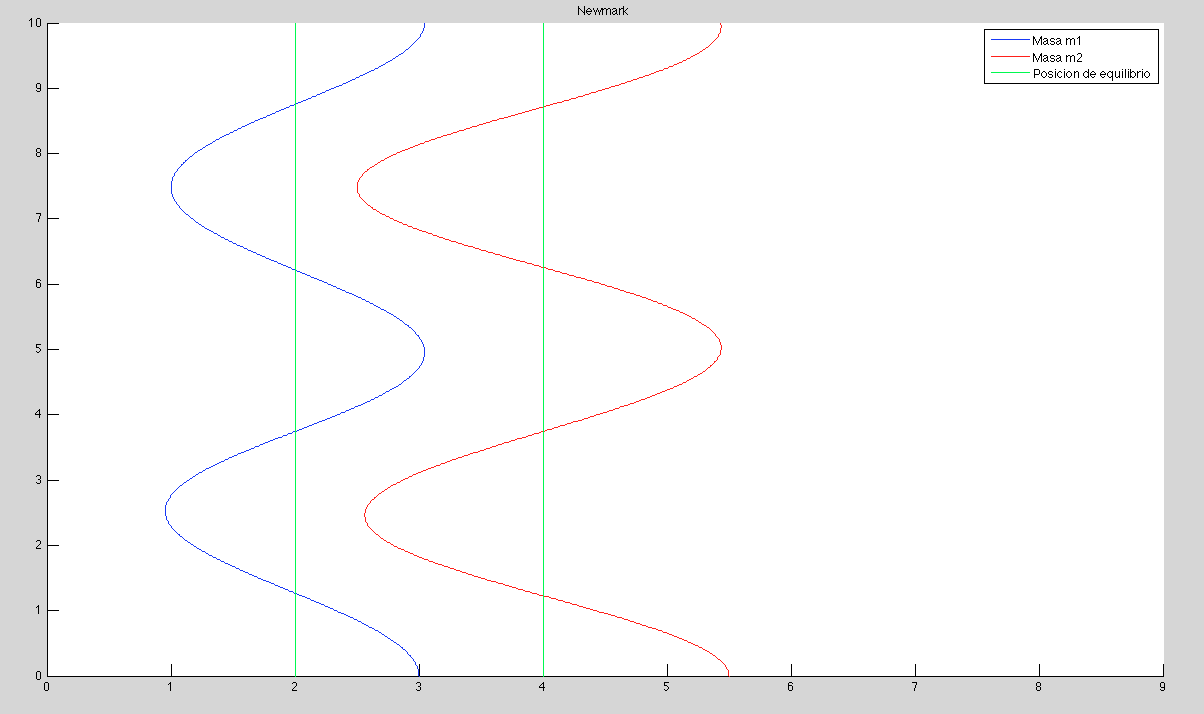Click the red line sample in legend
1204x714 pixels.
click(x=1008, y=58)
